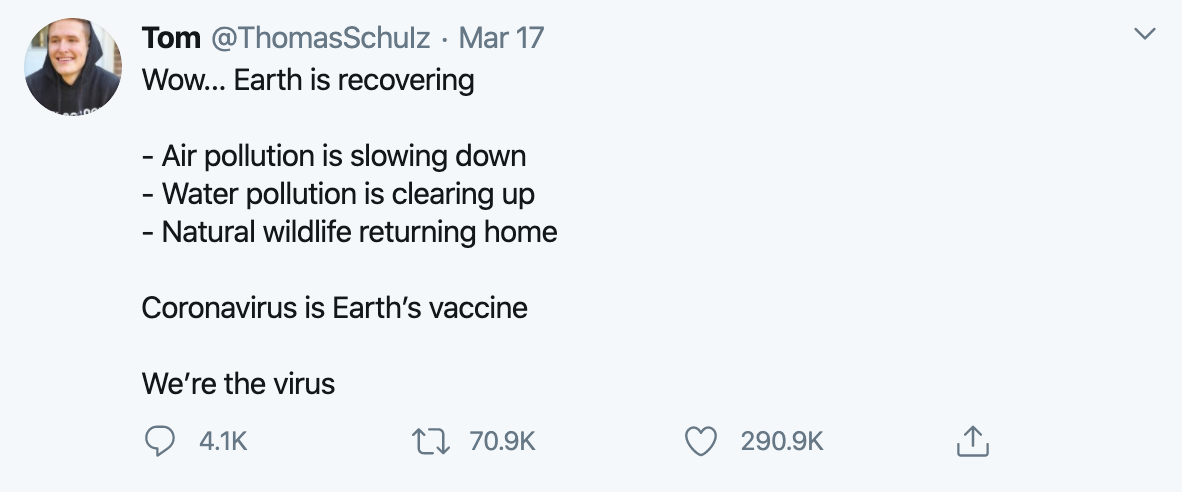Screen dimensions: 1182x492
Task: Open the Mar 17 timestamp link
Action: tap(501, 38)
